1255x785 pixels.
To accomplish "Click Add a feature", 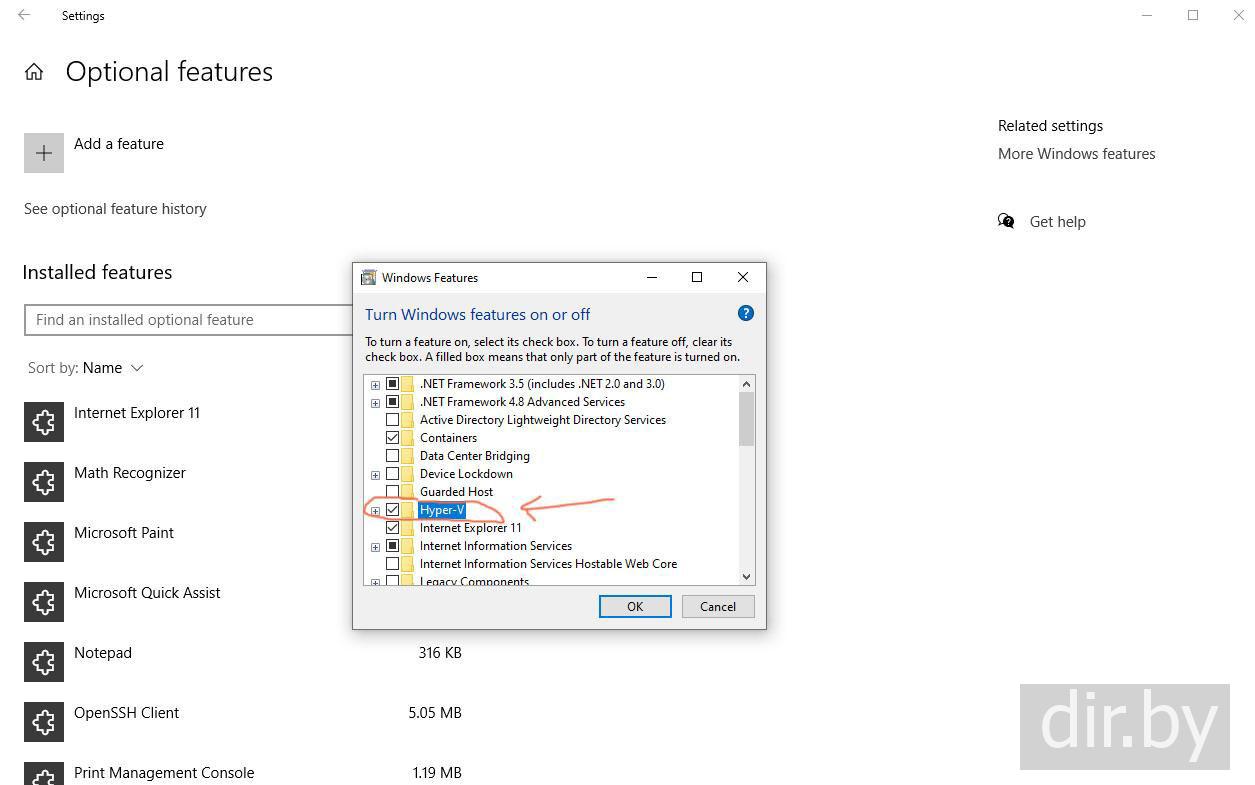I will tap(119, 144).
